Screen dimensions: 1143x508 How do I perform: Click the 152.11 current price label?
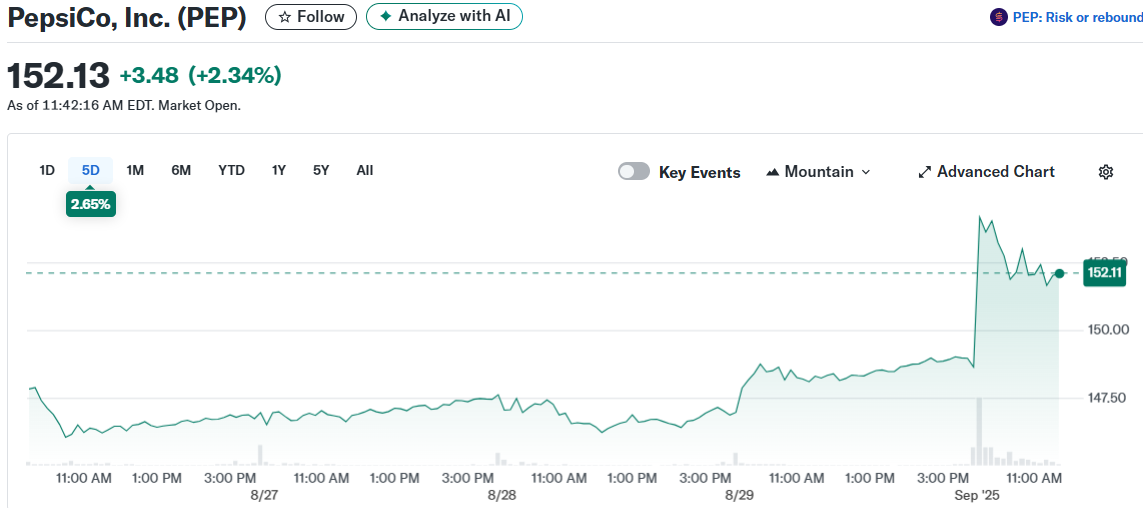[x=1105, y=273]
